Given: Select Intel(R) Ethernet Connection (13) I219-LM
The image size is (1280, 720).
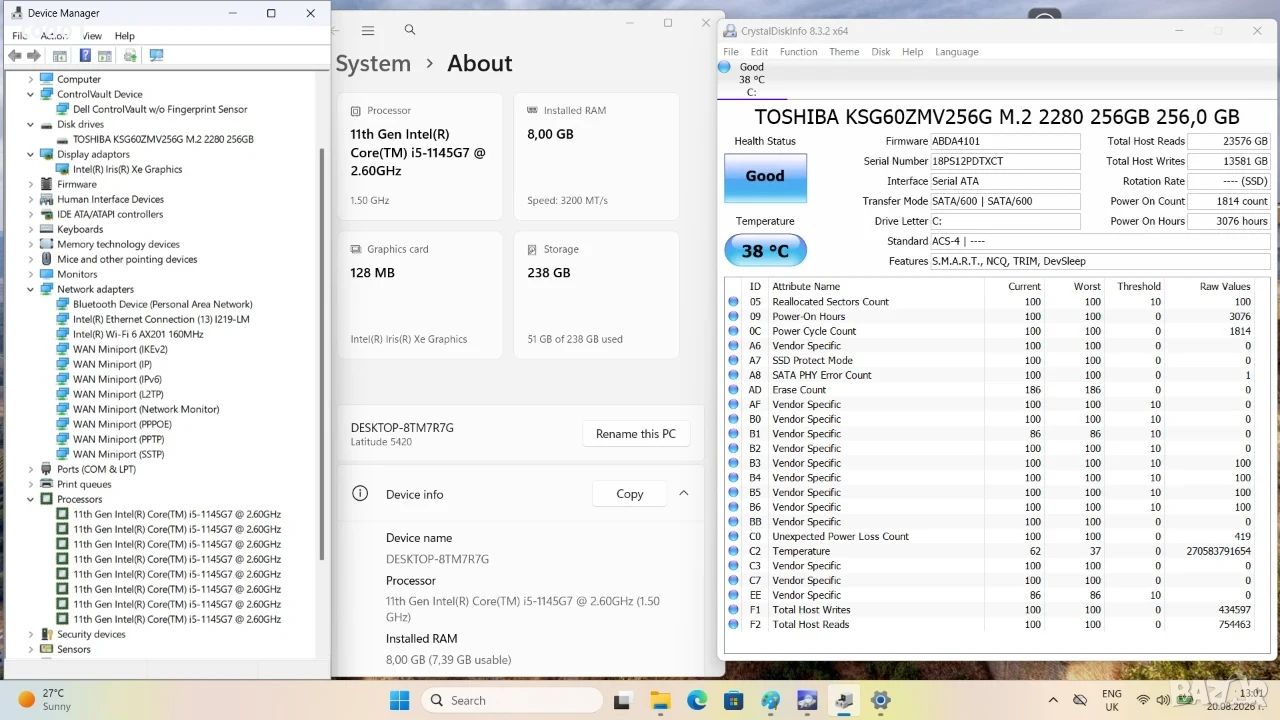Looking at the screenshot, I should tap(161, 319).
